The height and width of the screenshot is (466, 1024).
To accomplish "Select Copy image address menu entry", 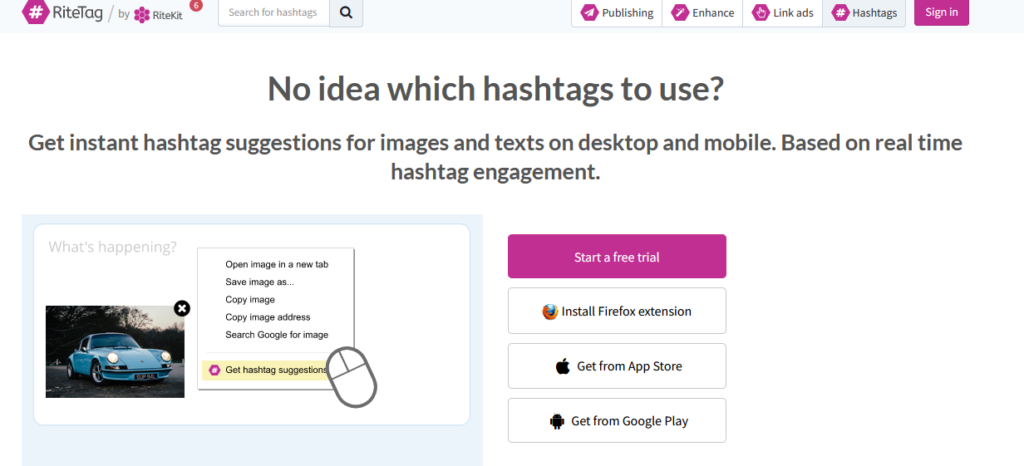I will pyautogui.click(x=268, y=317).
